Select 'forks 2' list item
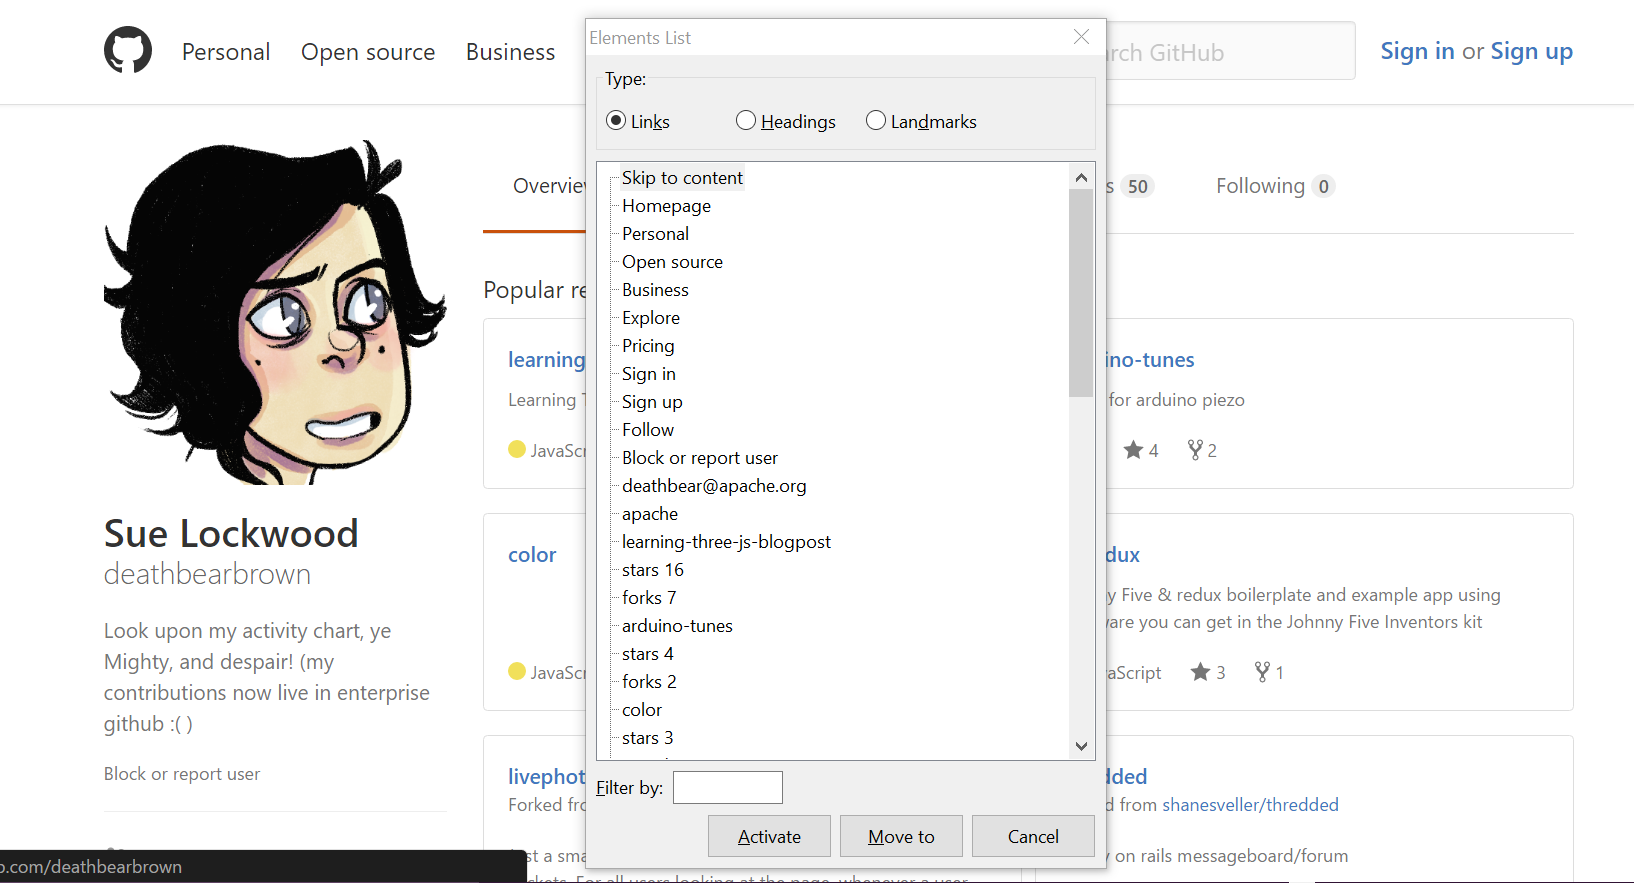Image resolution: width=1634 pixels, height=883 pixels. [x=649, y=682]
